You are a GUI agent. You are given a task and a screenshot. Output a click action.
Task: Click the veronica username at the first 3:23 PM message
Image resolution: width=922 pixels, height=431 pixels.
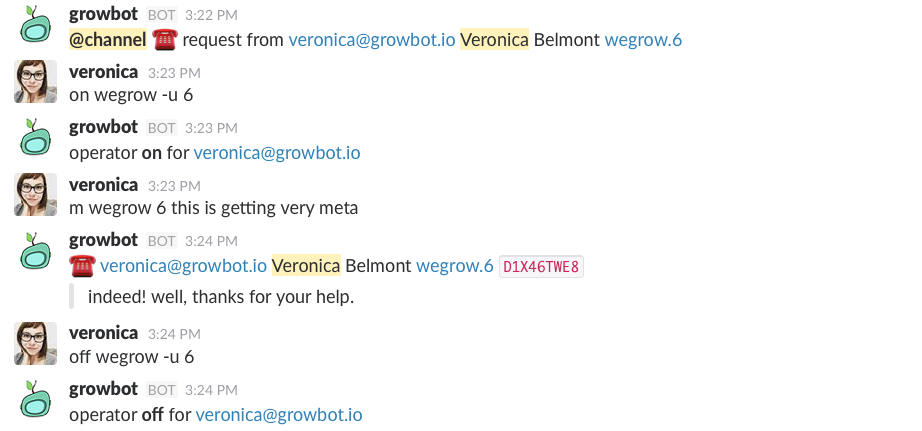pos(103,72)
